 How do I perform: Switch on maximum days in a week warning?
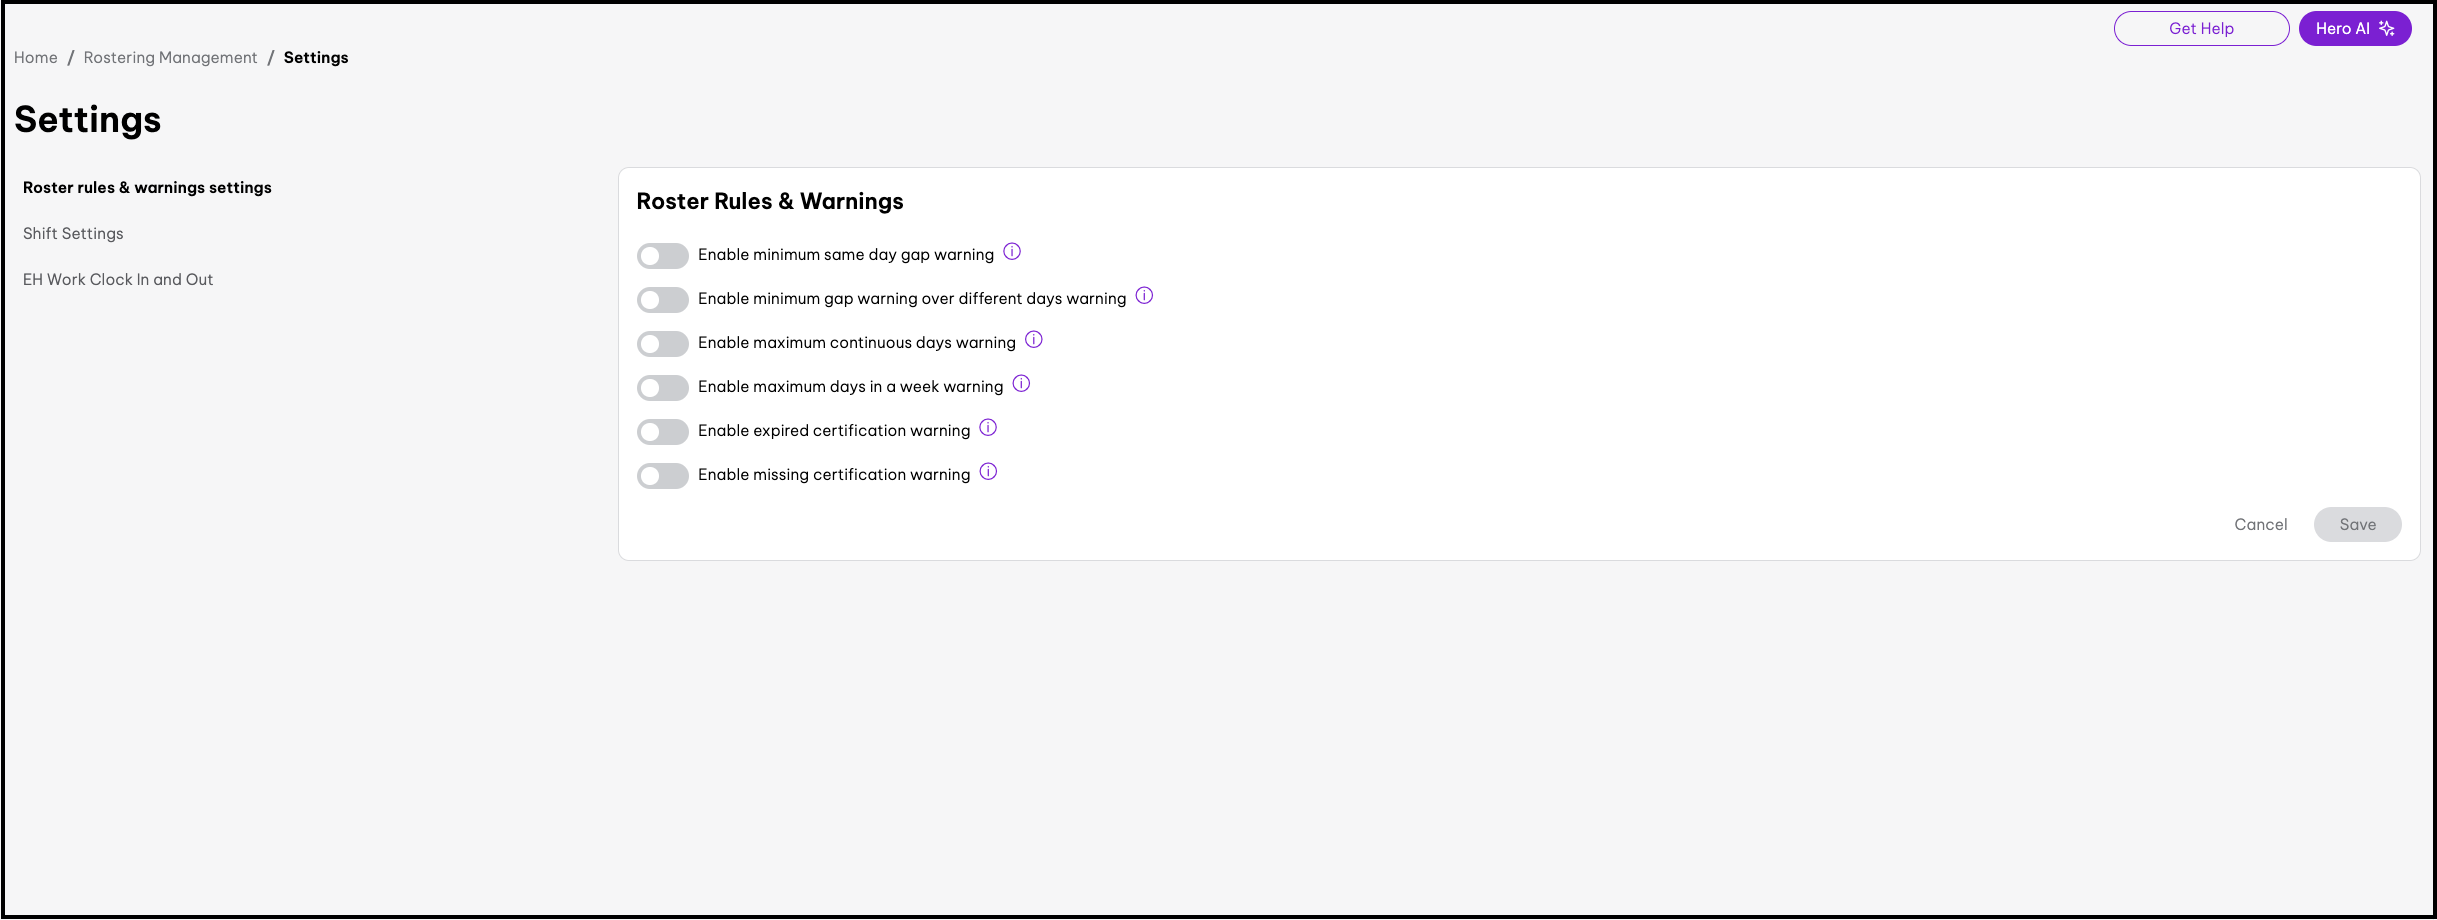(662, 388)
